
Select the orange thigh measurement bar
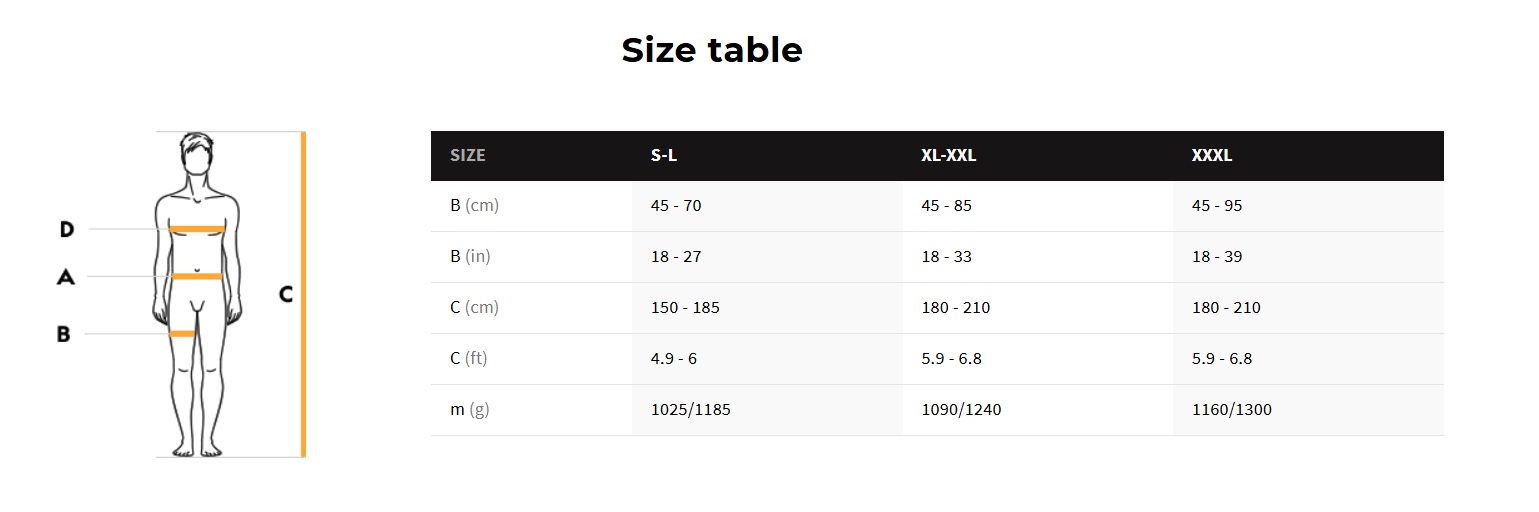182,333
